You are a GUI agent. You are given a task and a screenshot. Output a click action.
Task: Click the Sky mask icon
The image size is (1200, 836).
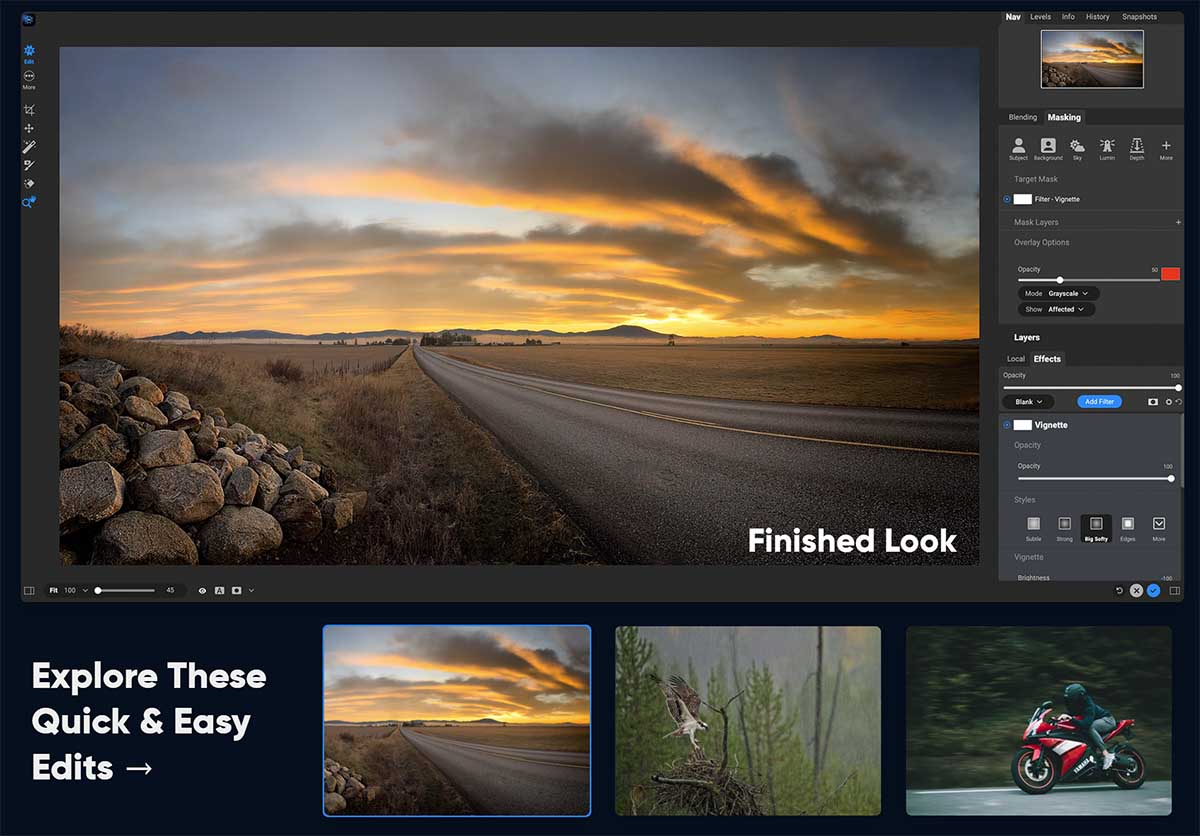click(x=1077, y=148)
